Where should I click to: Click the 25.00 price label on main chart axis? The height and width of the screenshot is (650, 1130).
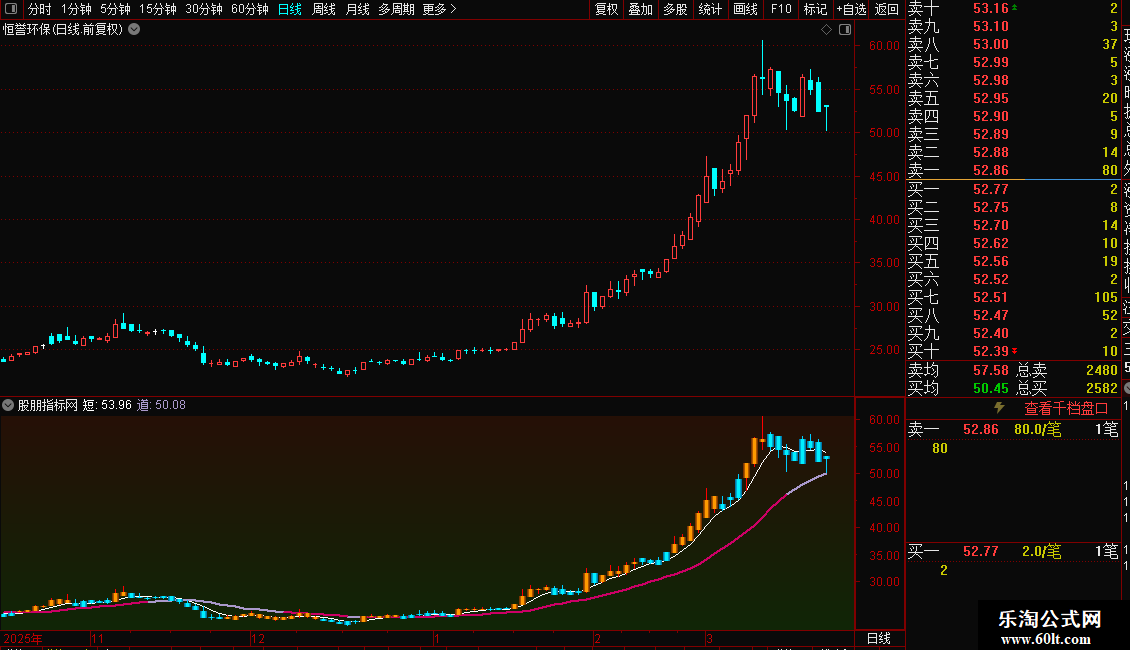pyautogui.click(x=884, y=350)
